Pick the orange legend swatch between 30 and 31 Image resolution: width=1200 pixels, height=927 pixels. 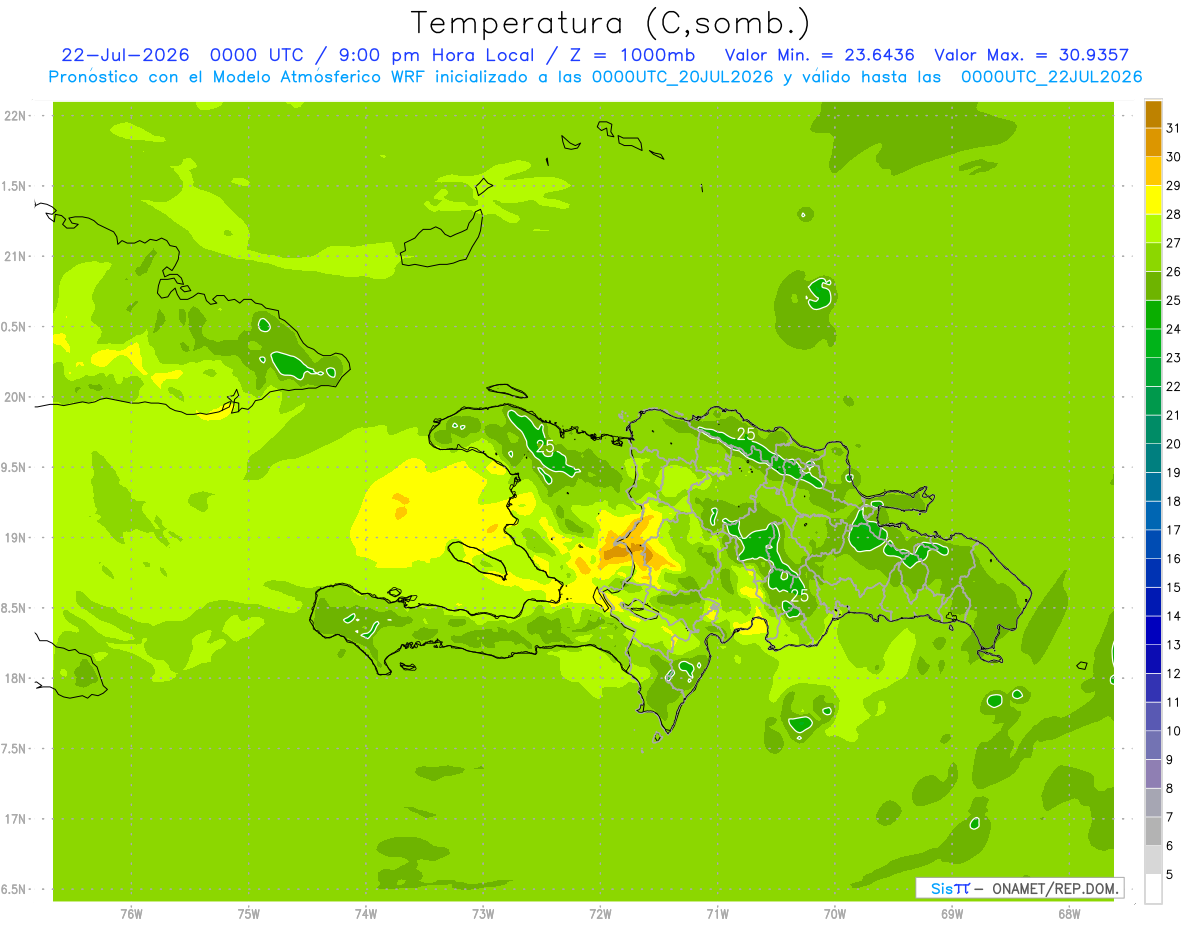point(1153,143)
